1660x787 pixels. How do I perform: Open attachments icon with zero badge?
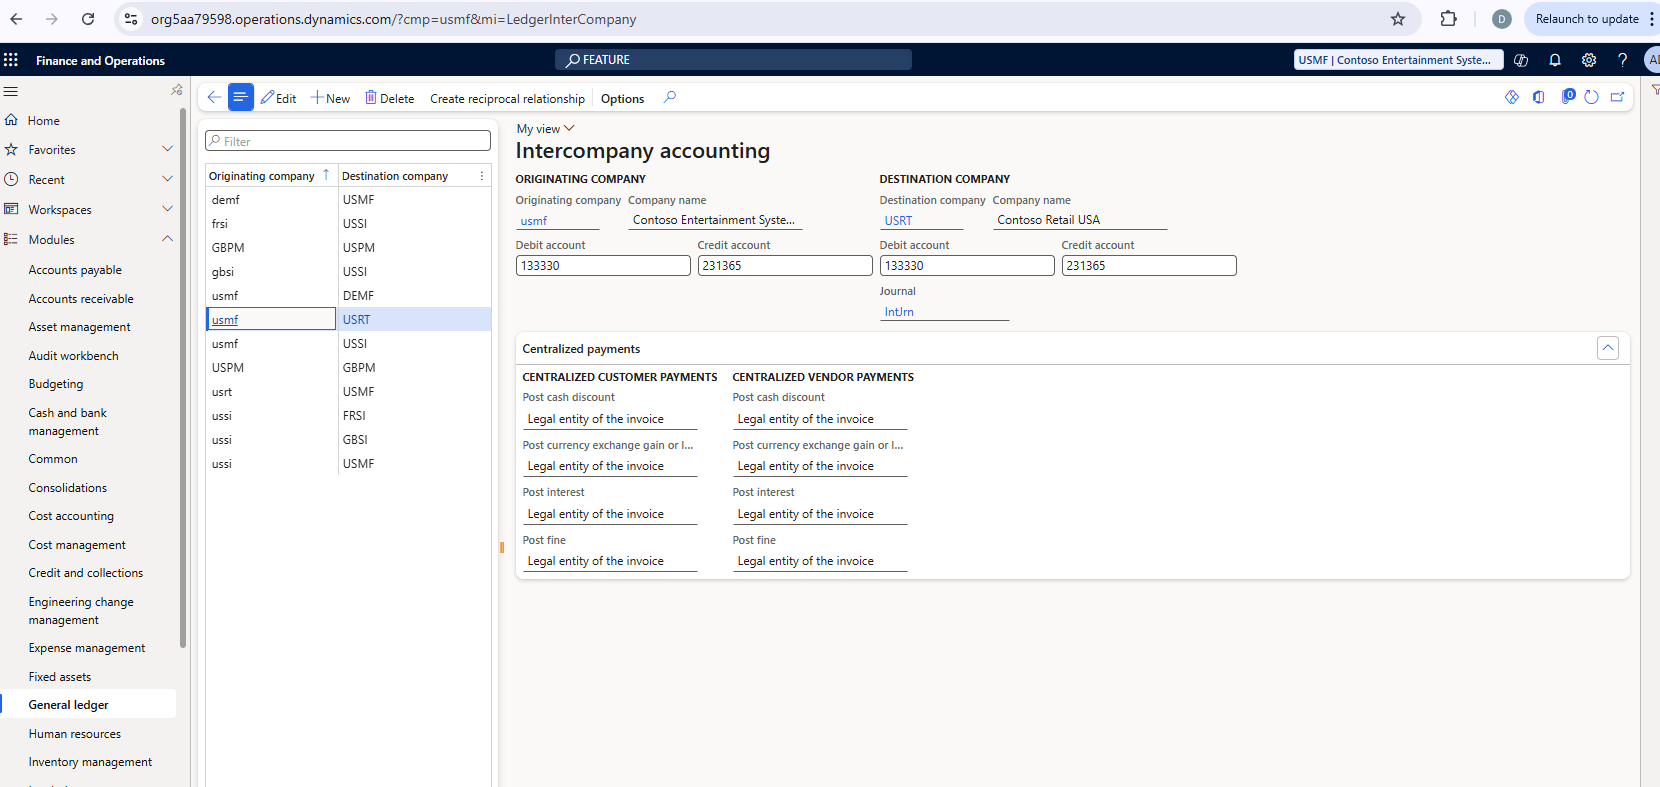1568,96
